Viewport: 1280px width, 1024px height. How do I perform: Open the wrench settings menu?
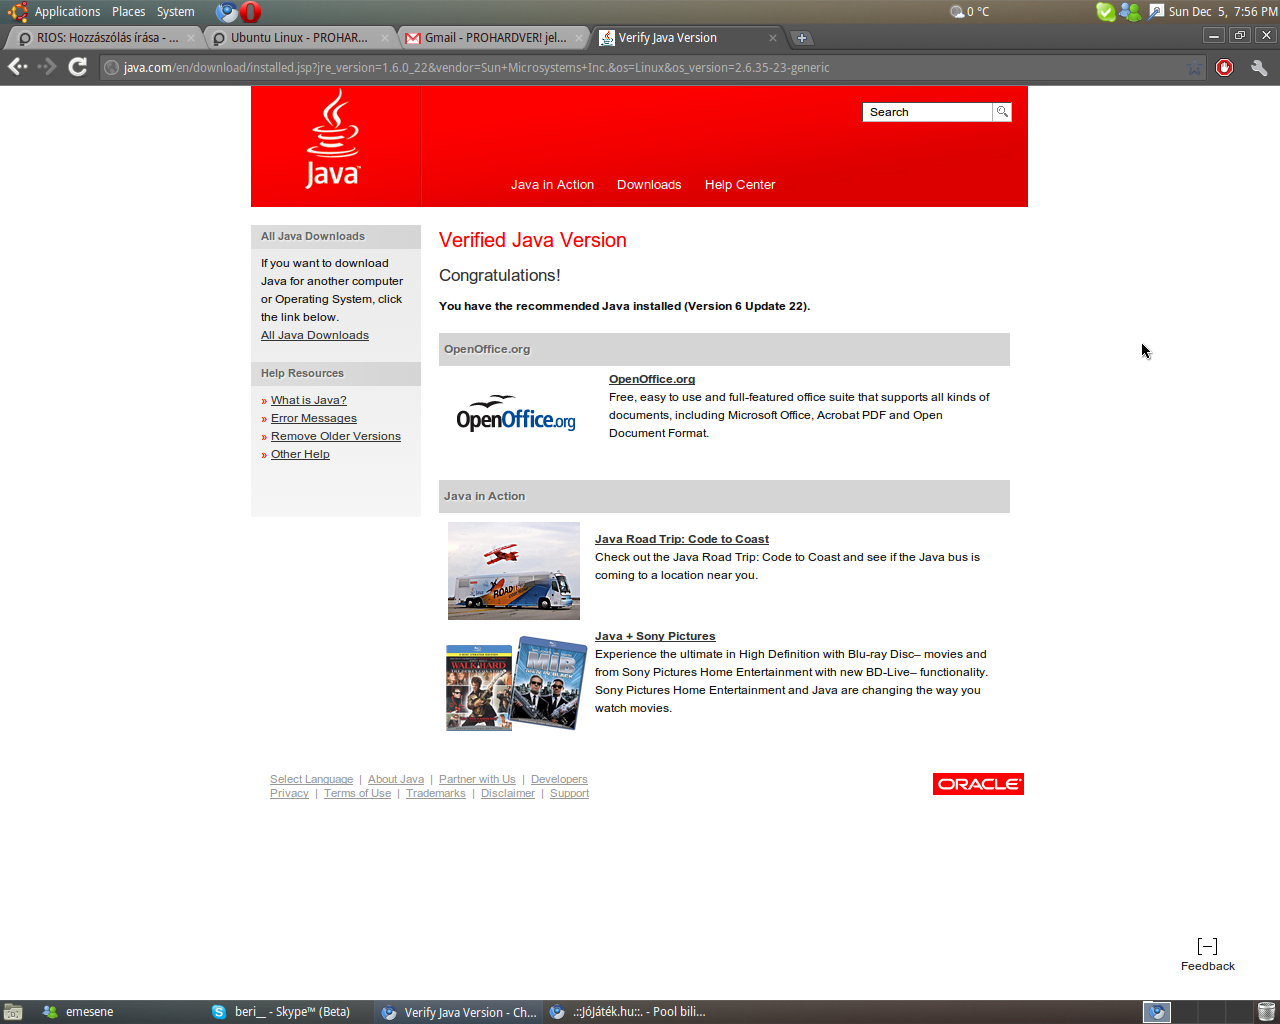(x=1259, y=67)
